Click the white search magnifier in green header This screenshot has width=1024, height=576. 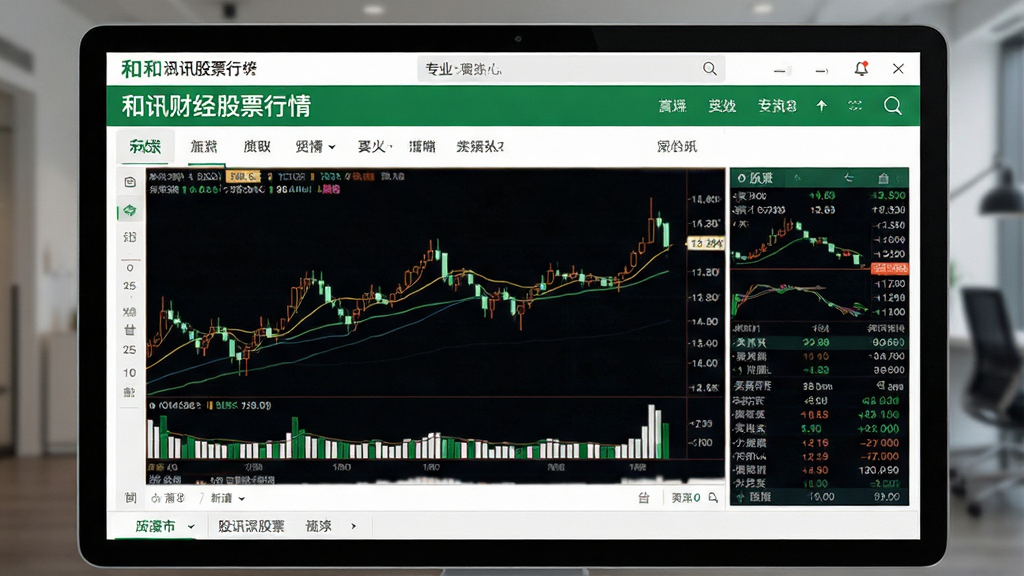tap(893, 106)
